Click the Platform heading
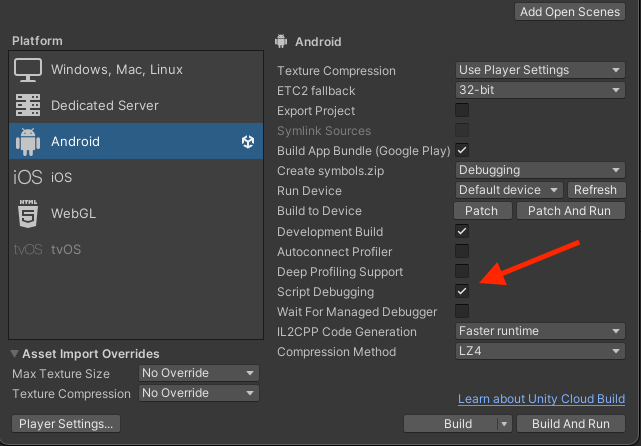This screenshot has width=641, height=446. (37, 41)
